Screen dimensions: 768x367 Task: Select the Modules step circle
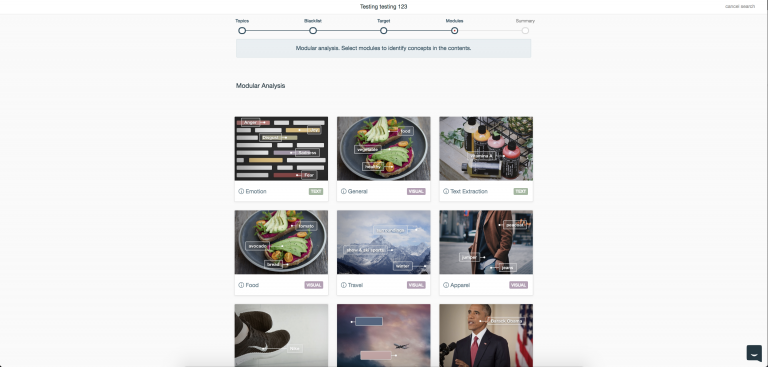(455, 30)
